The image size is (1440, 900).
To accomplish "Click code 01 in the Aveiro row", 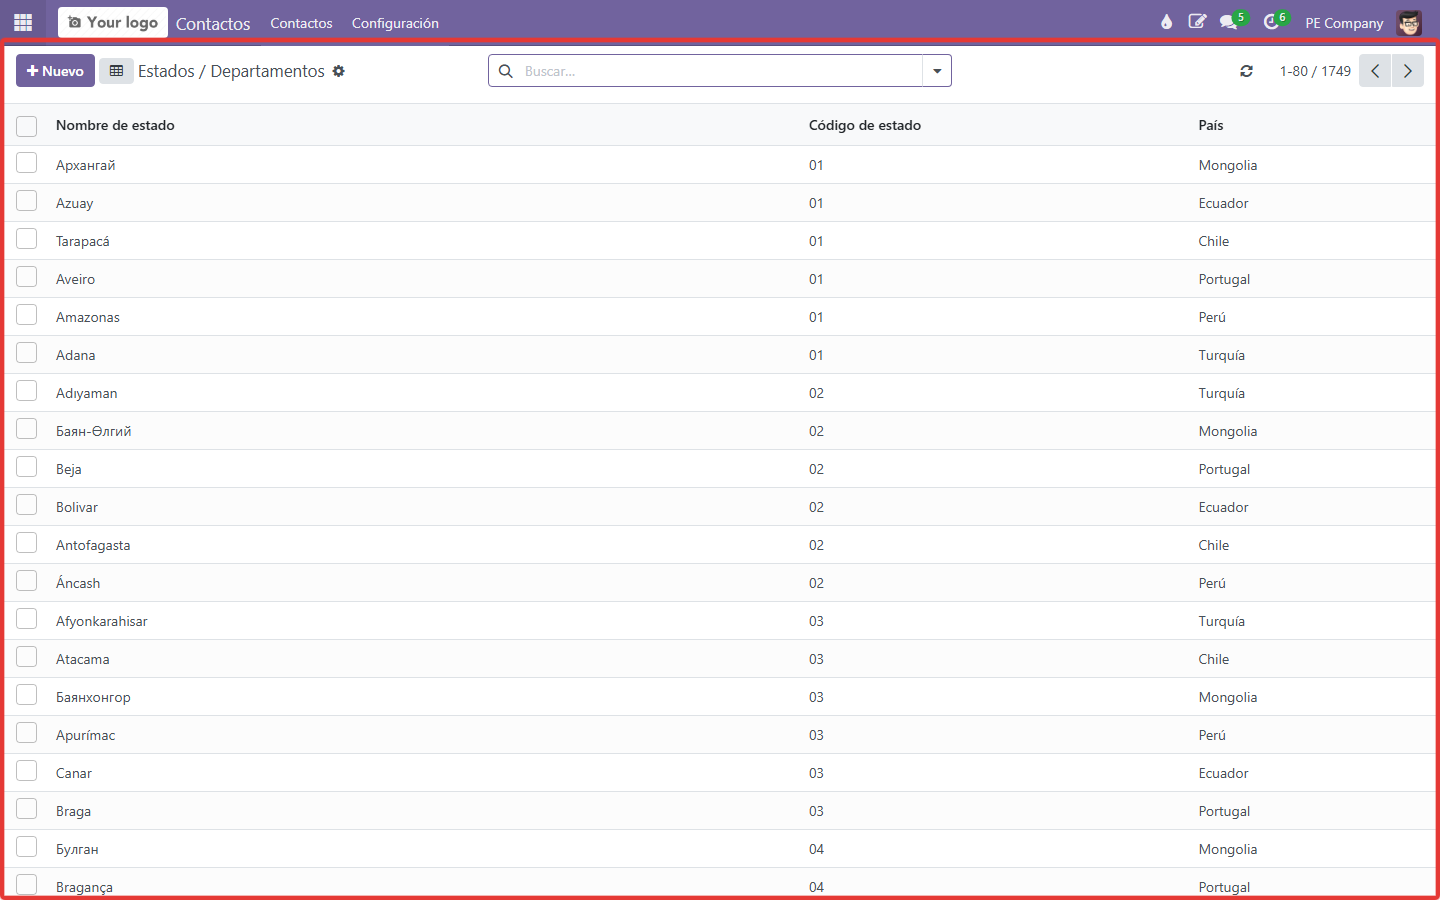I will [816, 279].
